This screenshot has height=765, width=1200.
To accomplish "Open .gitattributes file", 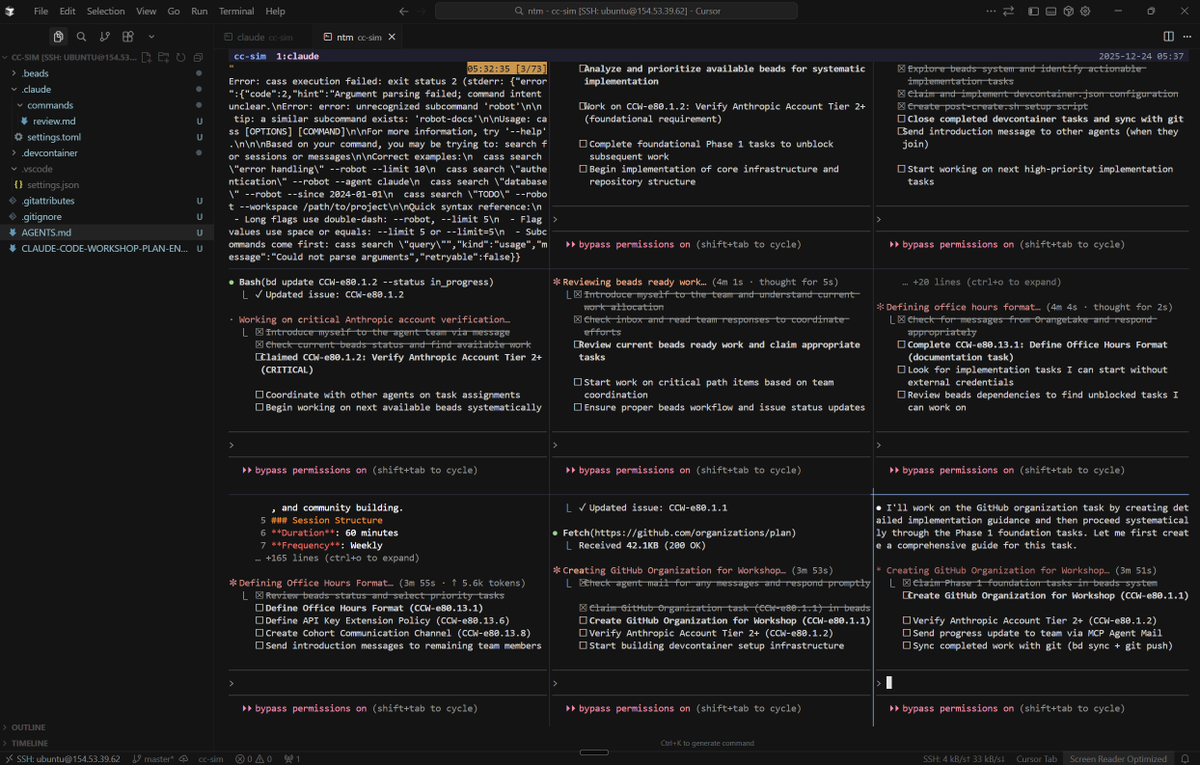I will (106, 201).
